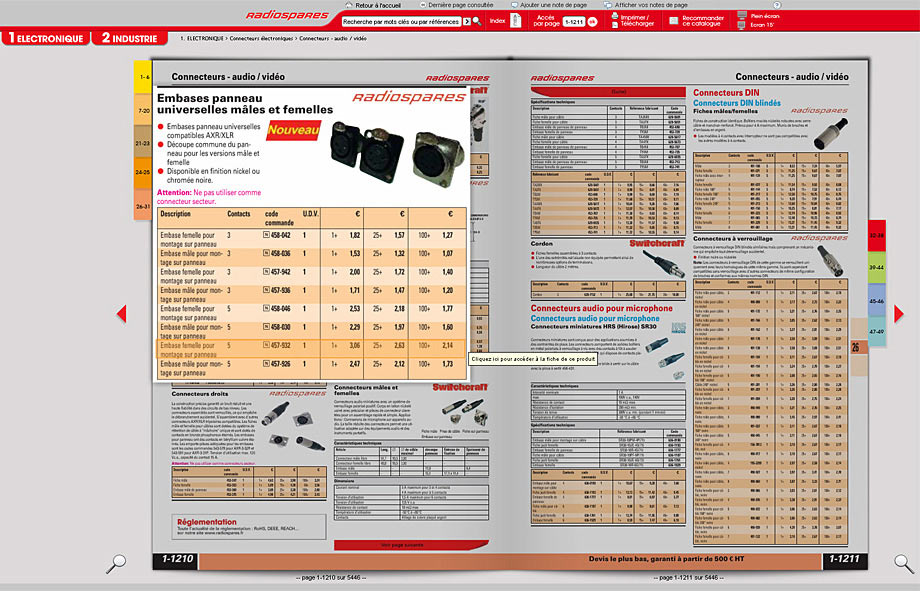This screenshot has width=920, height=591.
Task: Click Ajouter une note de page
Action: pos(549,5)
